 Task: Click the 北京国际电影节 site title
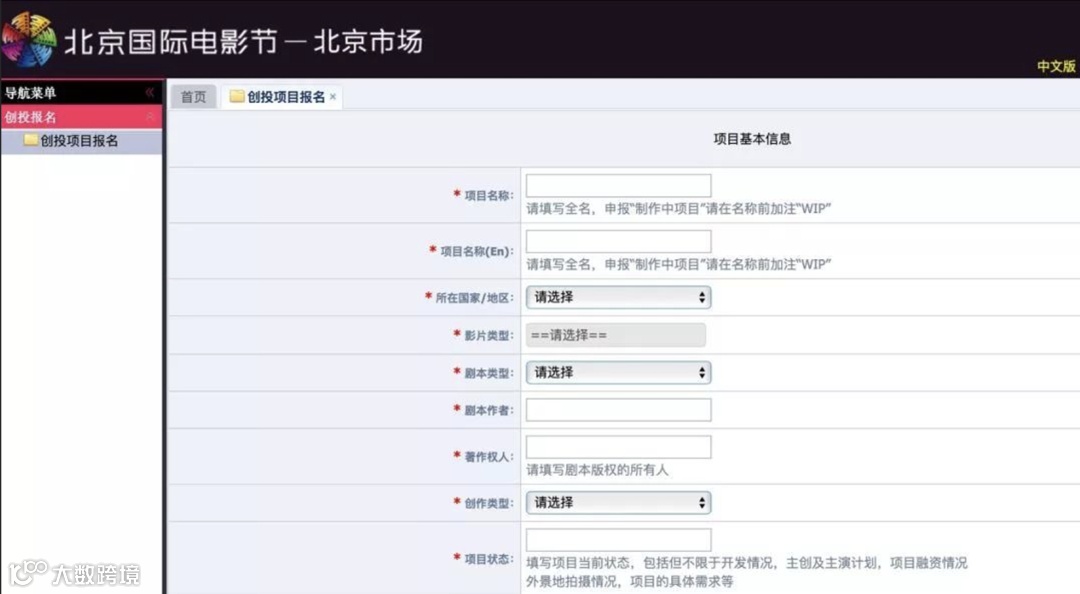(243, 42)
